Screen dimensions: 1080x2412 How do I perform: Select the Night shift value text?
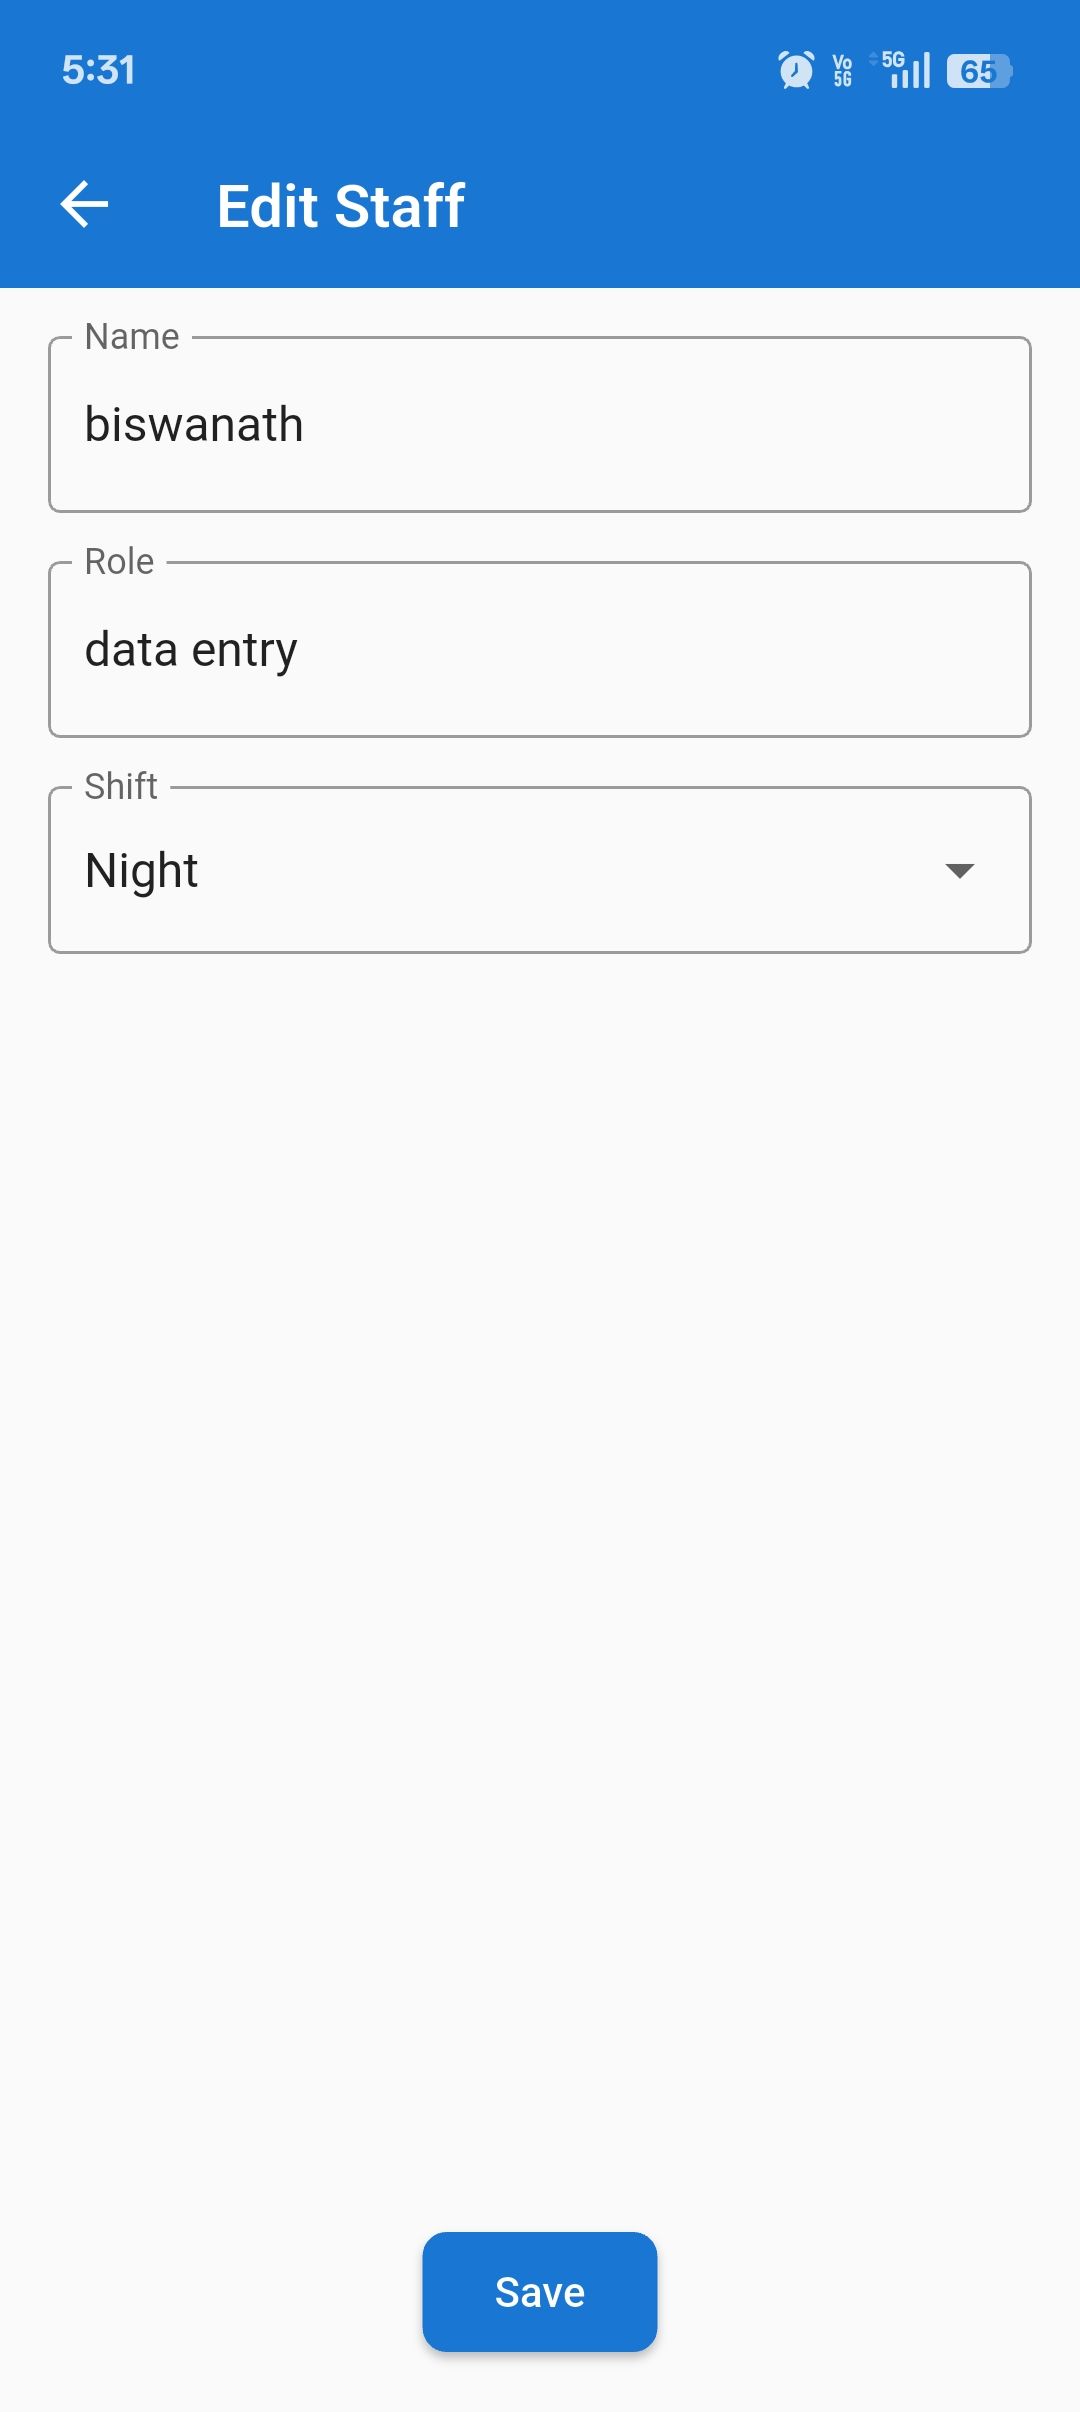[x=142, y=871]
